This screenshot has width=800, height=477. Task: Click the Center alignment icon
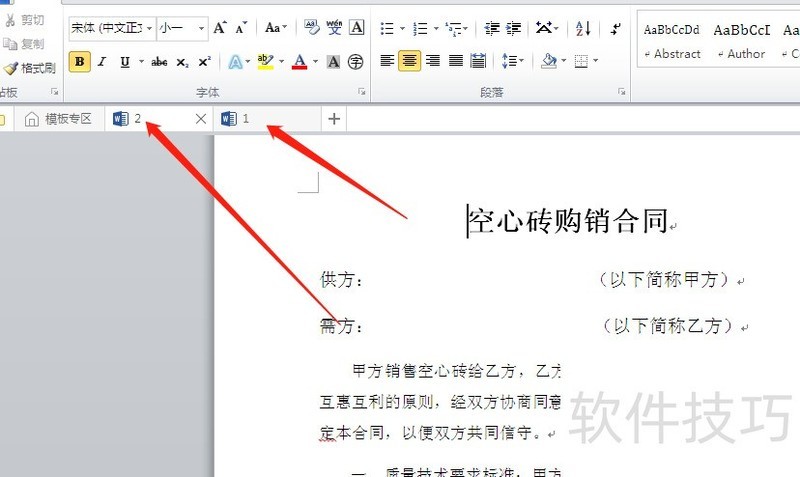pos(409,61)
